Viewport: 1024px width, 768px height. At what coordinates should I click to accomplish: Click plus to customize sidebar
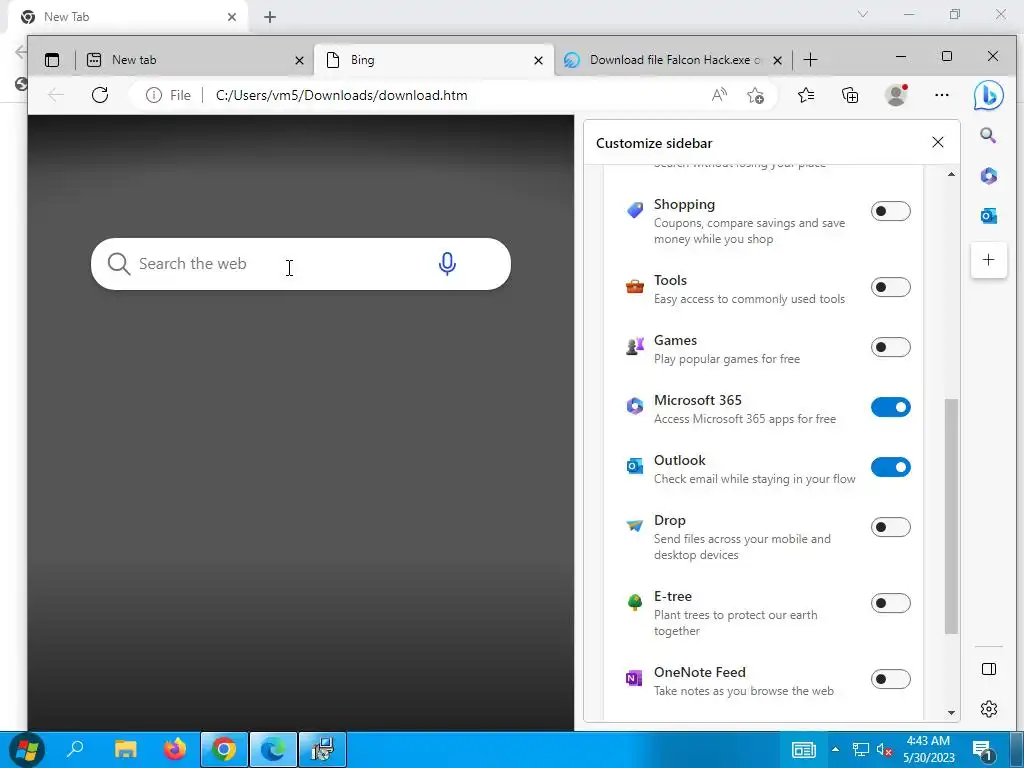click(988, 260)
